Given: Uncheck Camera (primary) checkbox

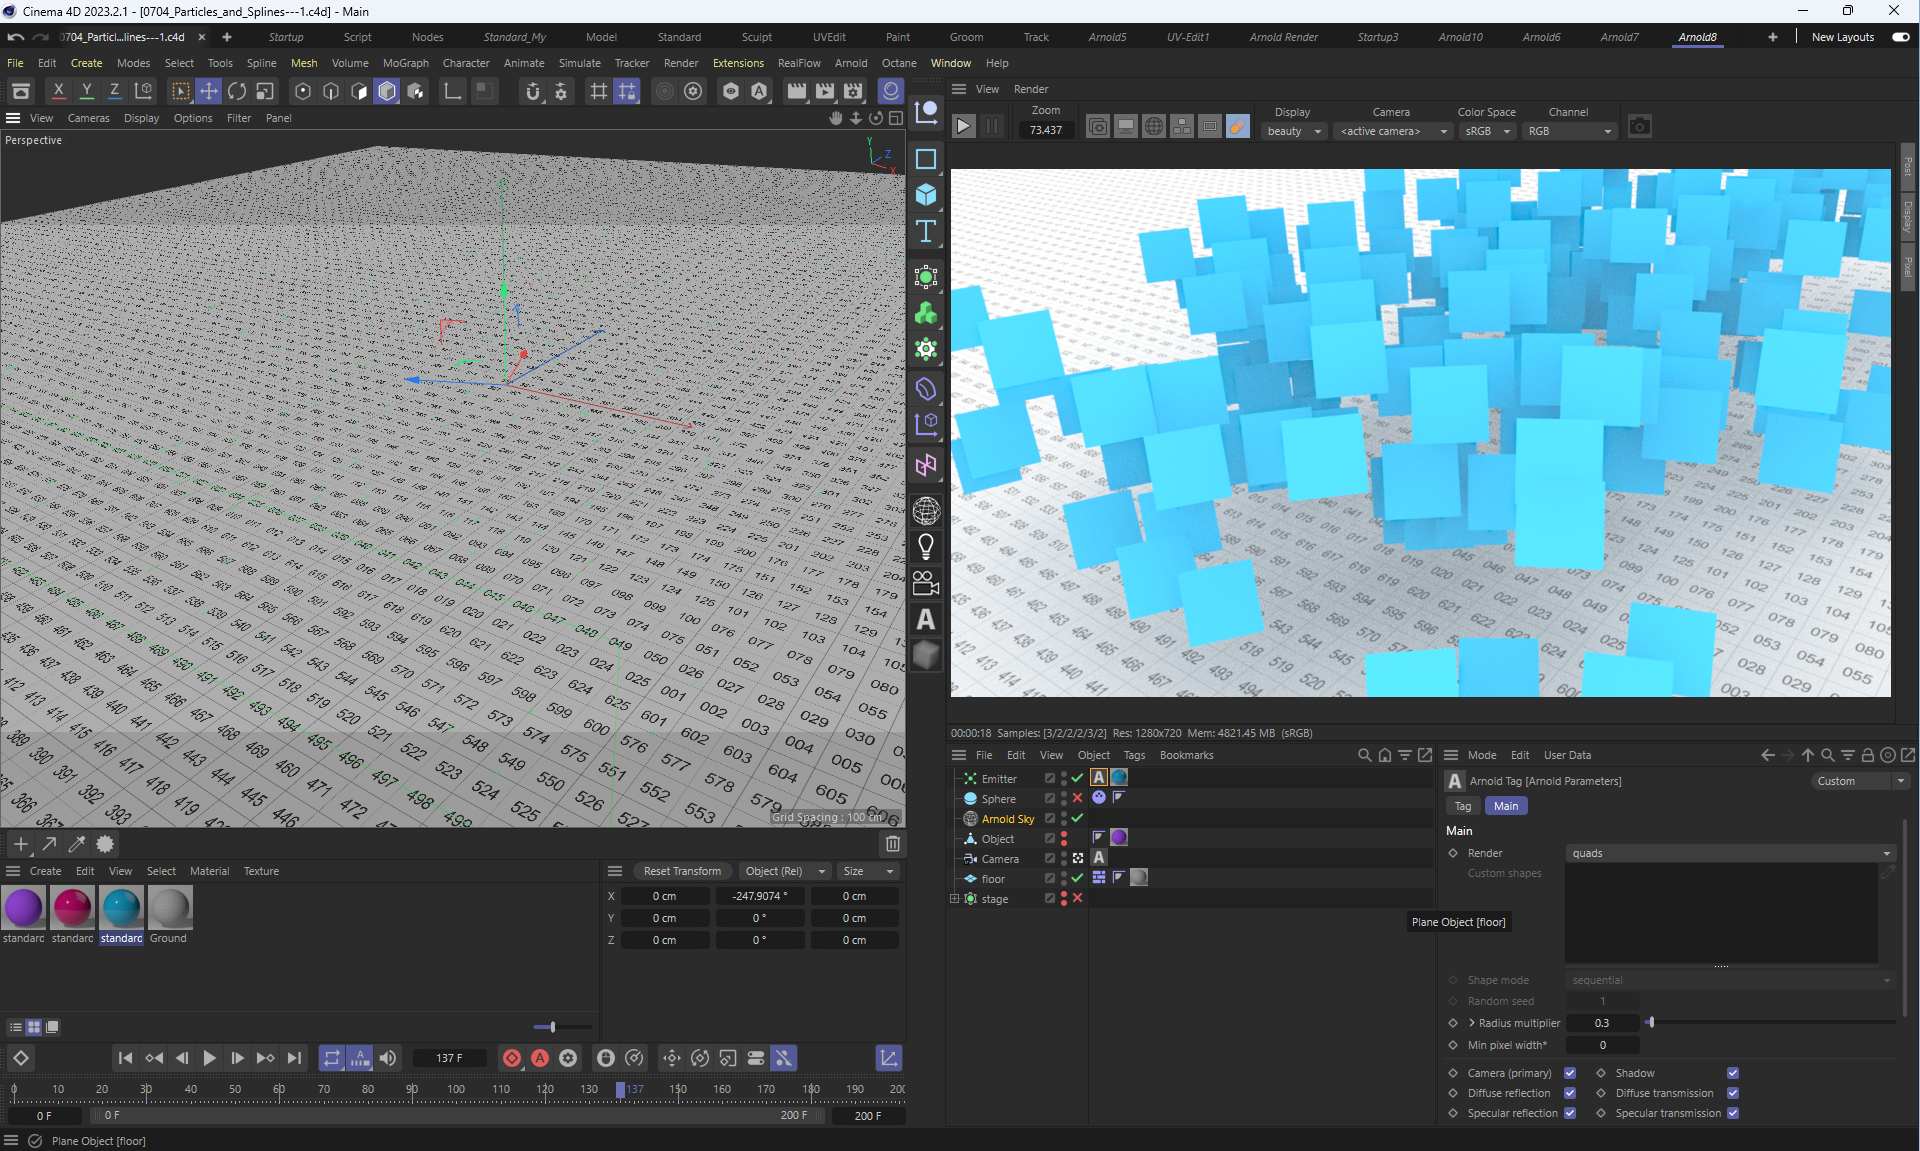Looking at the screenshot, I should (x=1569, y=1073).
